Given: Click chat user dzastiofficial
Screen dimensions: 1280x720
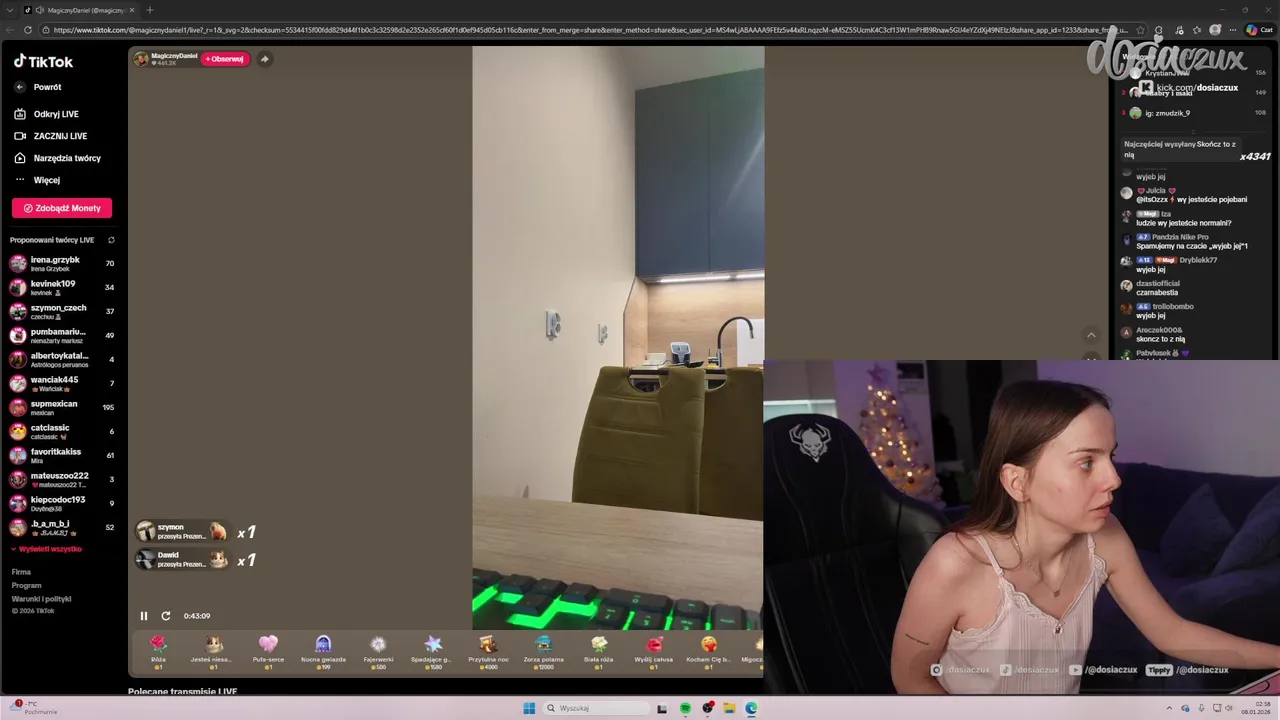Looking at the screenshot, I should point(1158,283).
